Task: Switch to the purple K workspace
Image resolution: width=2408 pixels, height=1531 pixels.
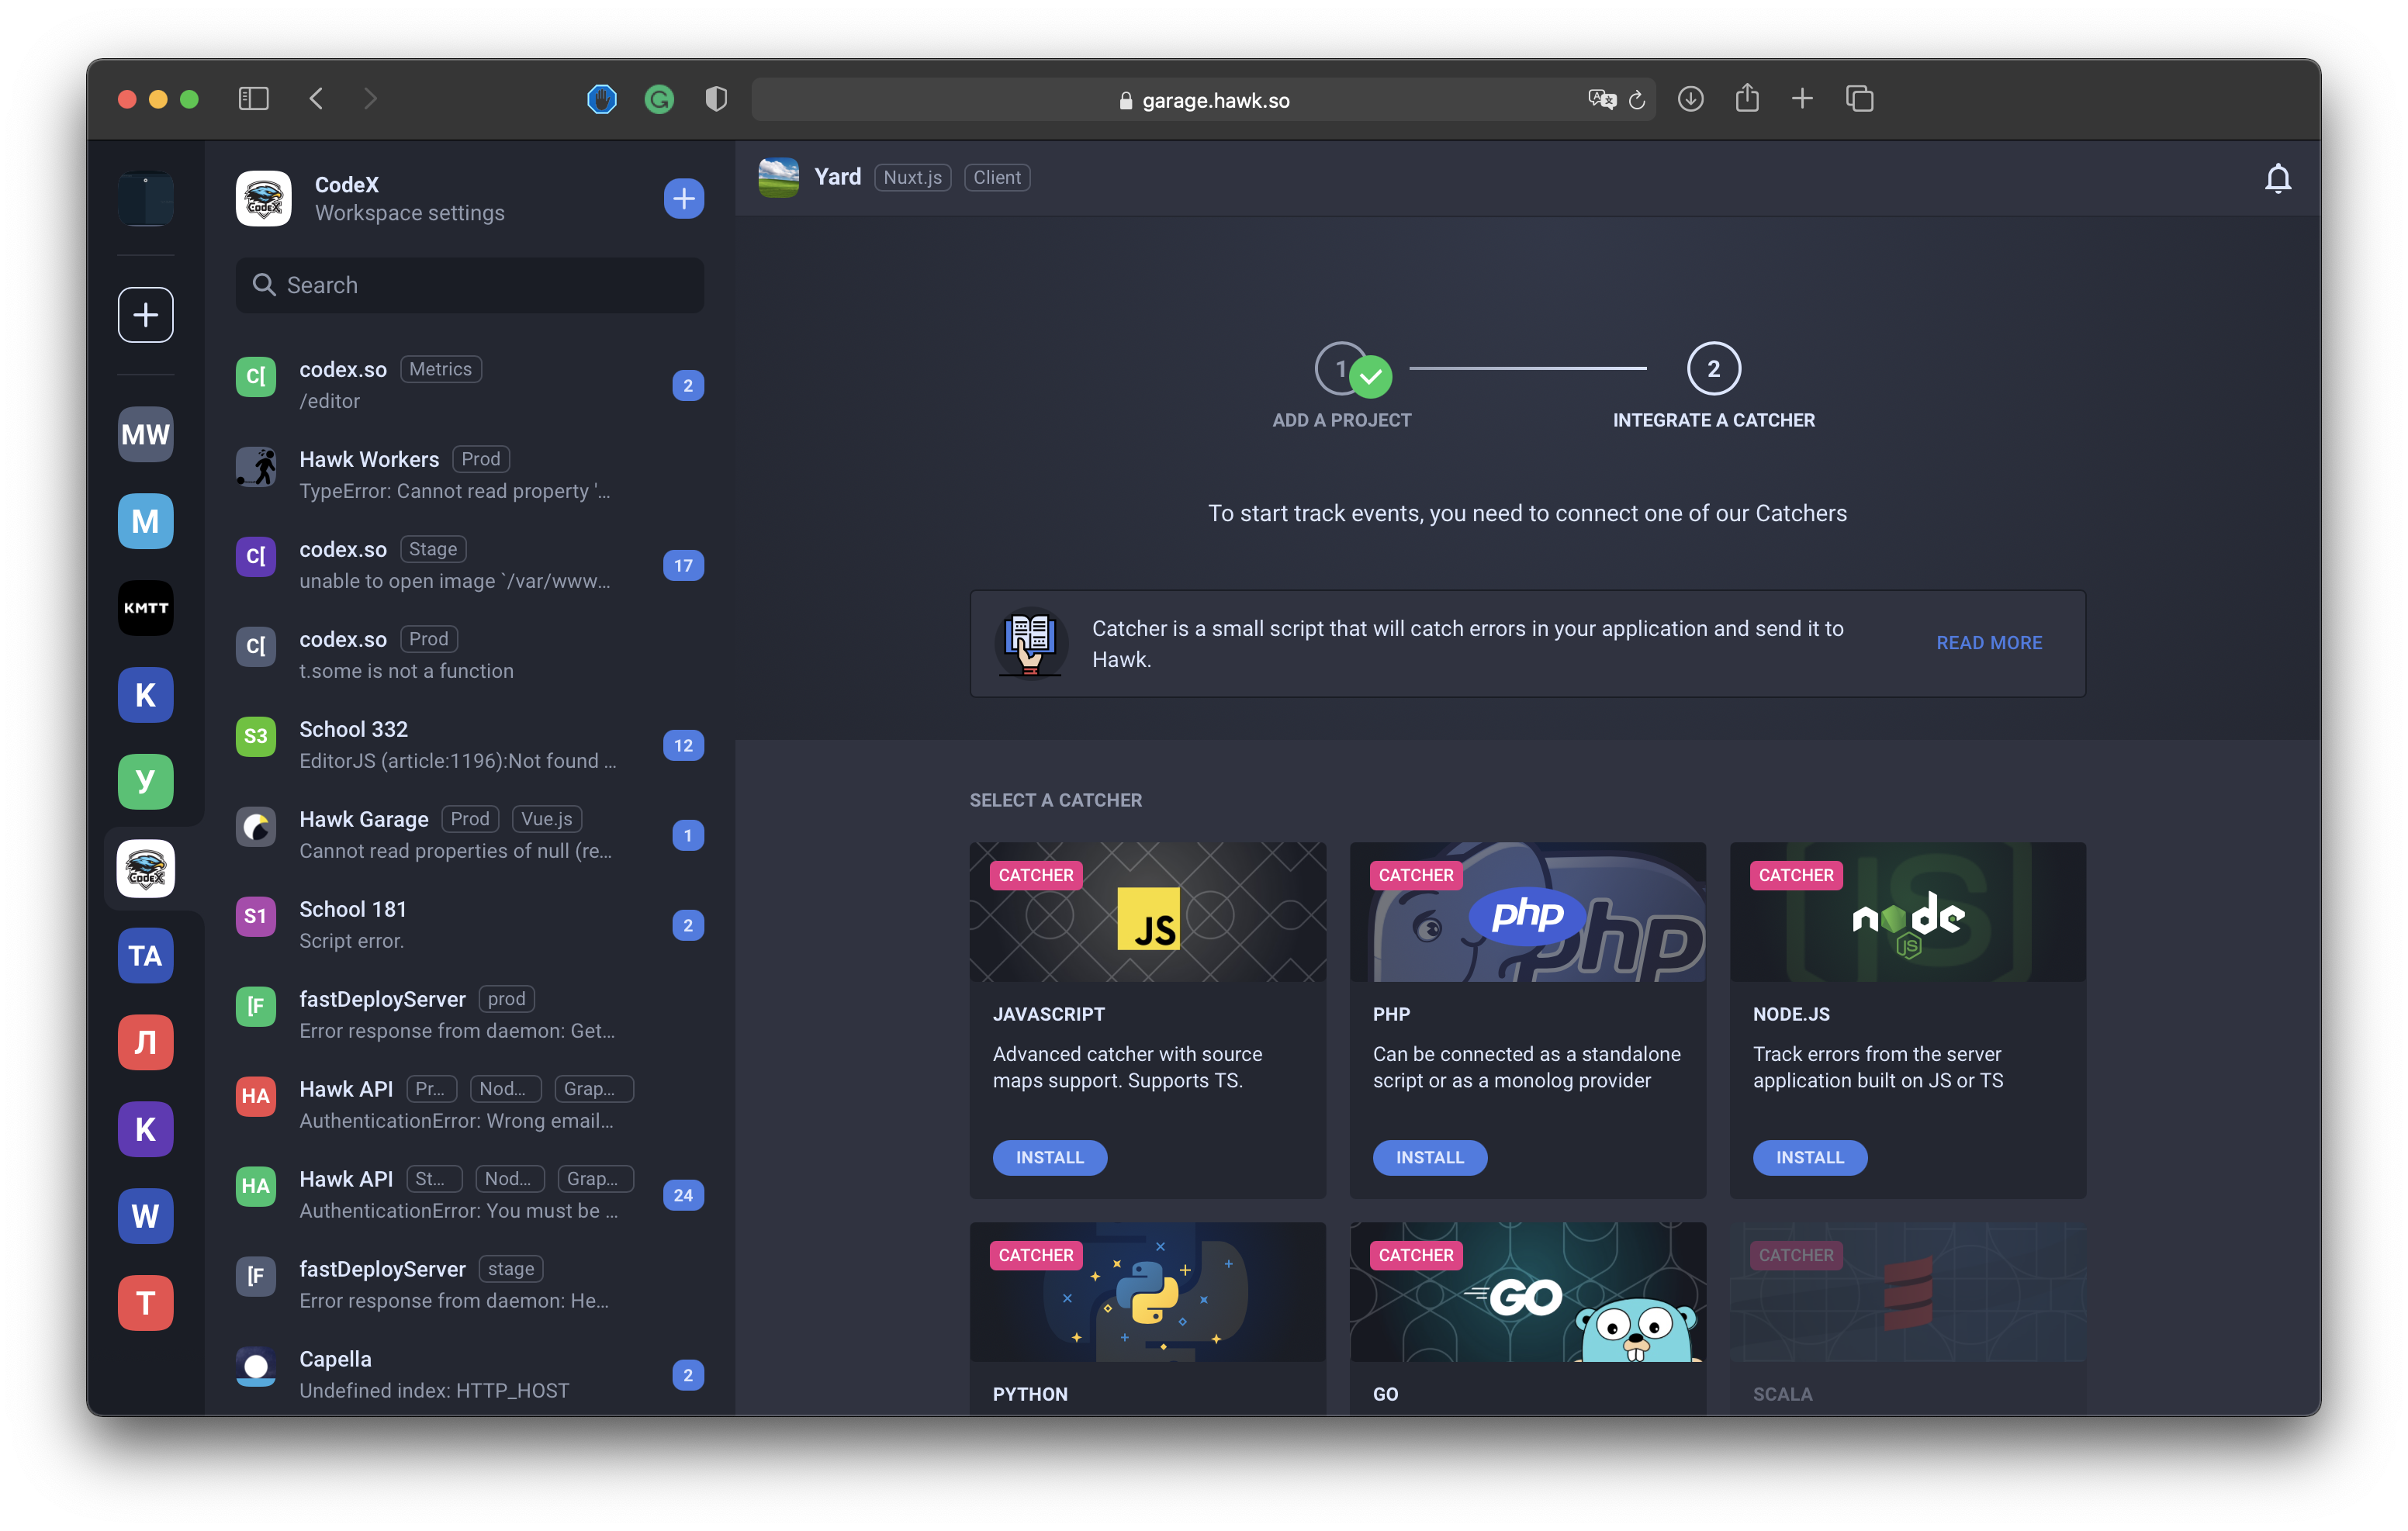Action: (x=146, y=1129)
